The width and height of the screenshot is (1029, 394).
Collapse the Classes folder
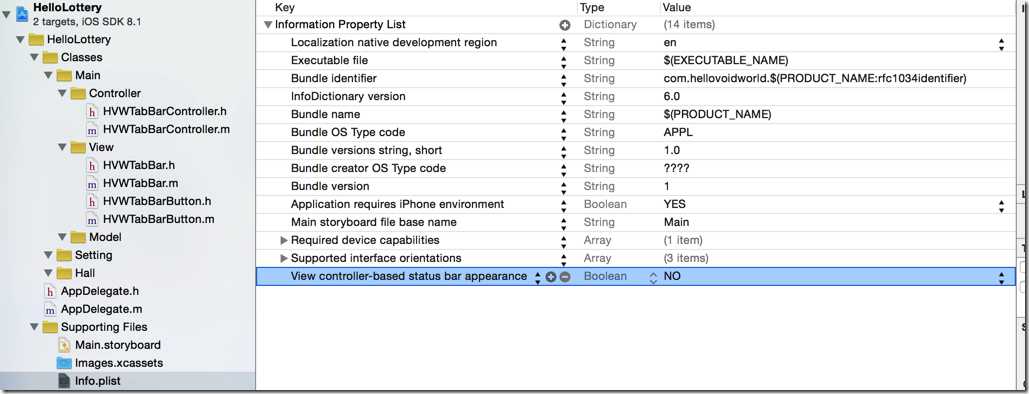(35, 58)
